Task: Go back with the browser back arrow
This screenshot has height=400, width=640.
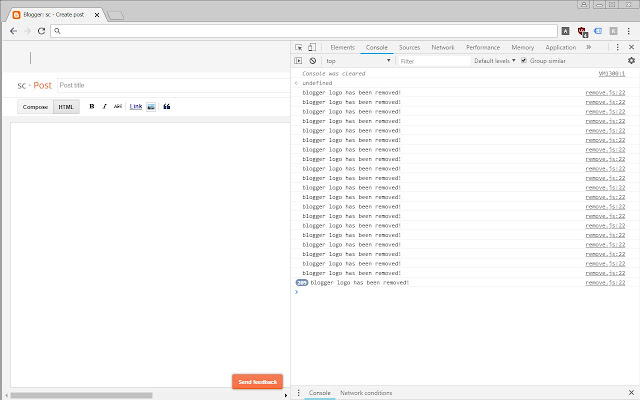Action: coord(13,31)
